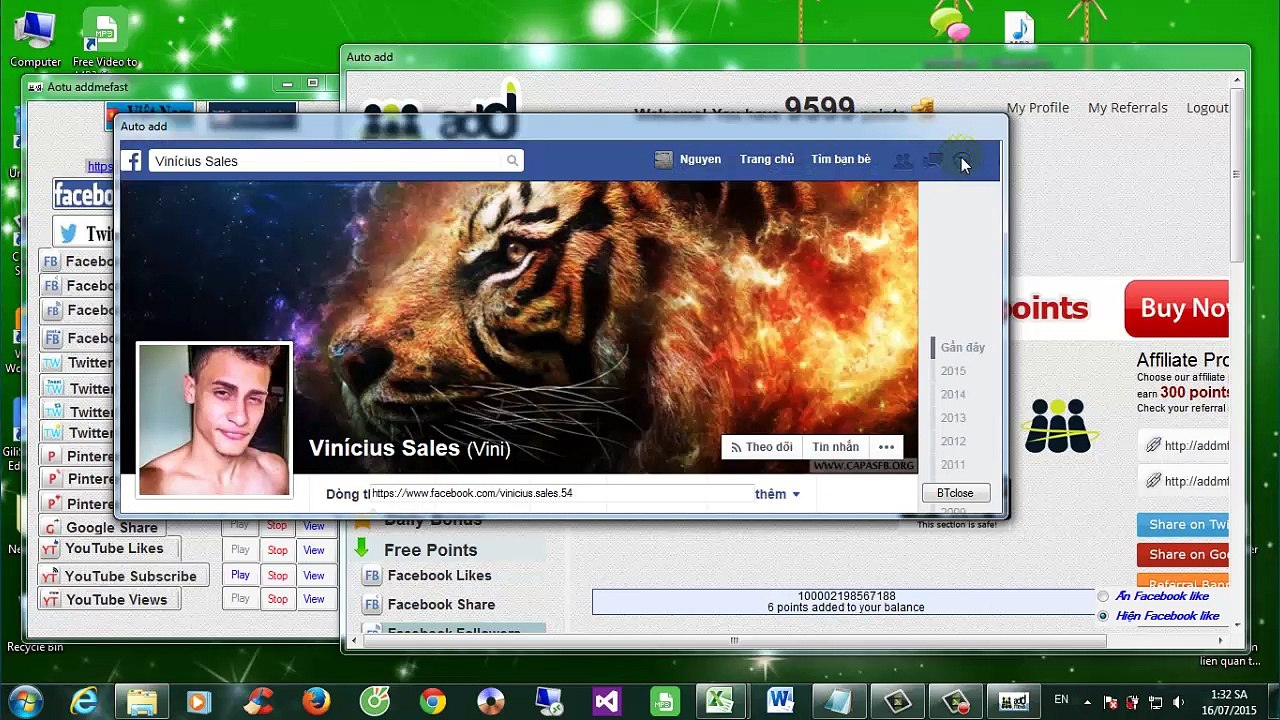Click the EN language indicator in the taskbar
Image resolution: width=1280 pixels, height=720 pixels.
1061,700
